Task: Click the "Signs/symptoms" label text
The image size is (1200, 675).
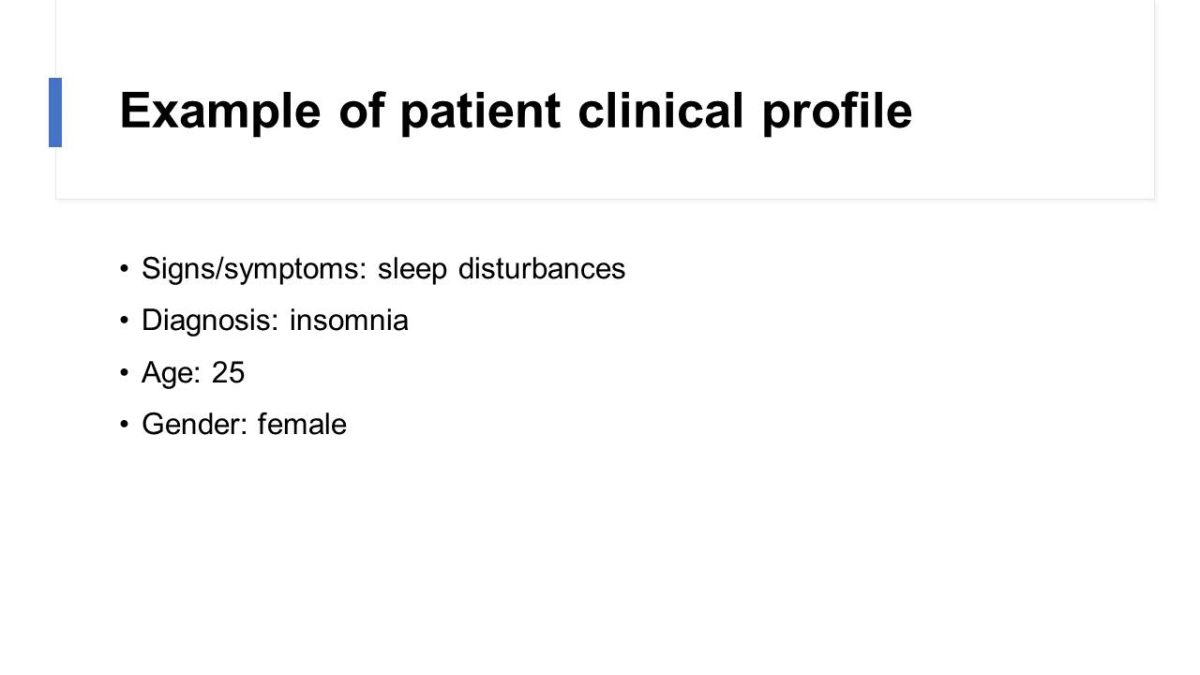Action: click(254, 269)
